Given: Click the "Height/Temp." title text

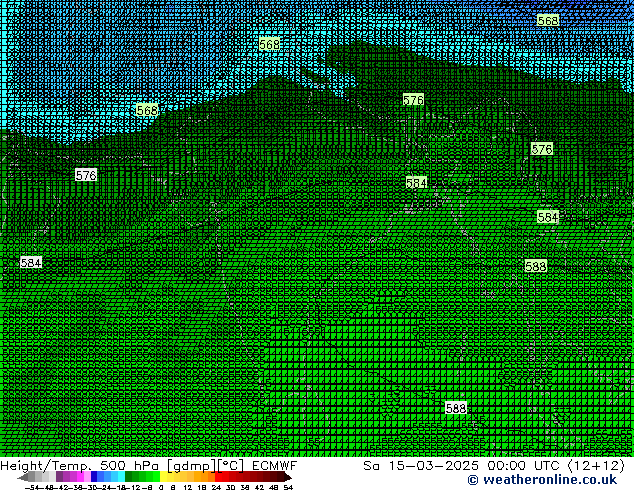Looking at the screenshot, I should 45,466.
